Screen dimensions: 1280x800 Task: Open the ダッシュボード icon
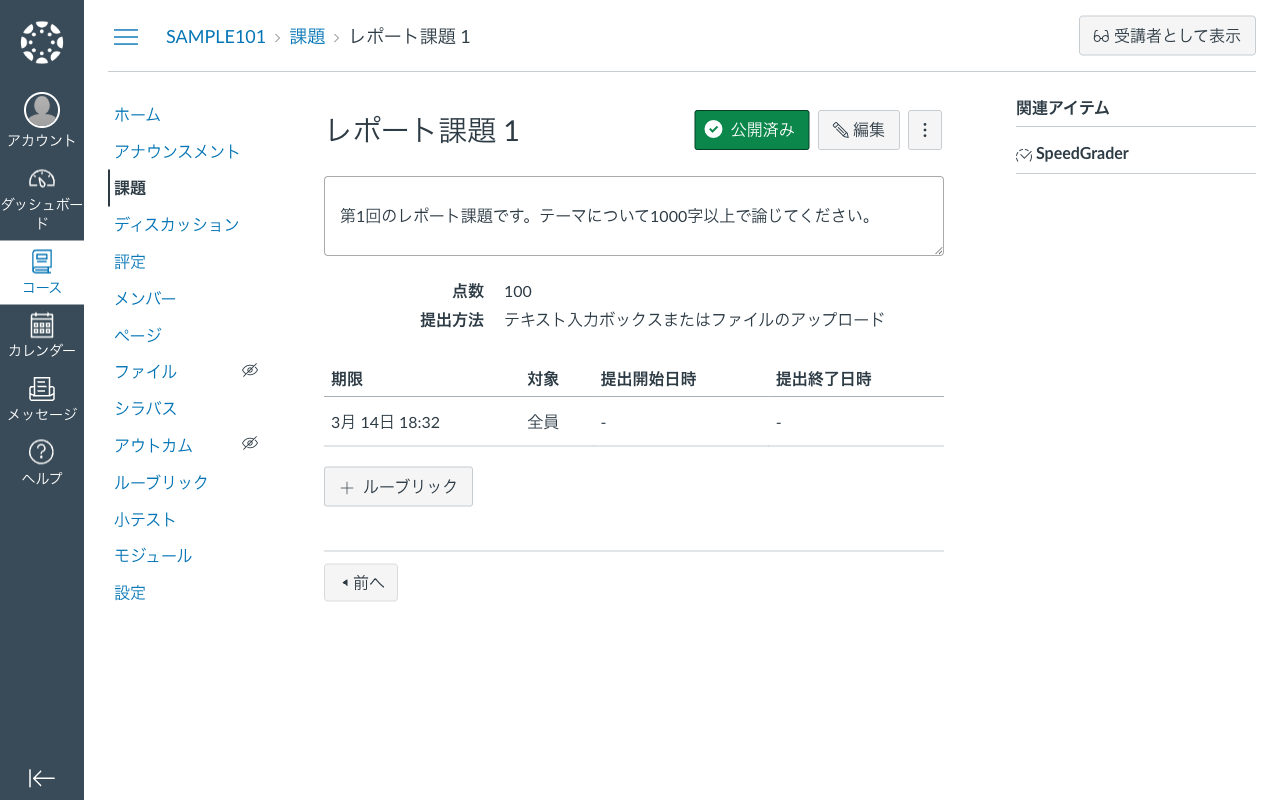pos(41,180)
